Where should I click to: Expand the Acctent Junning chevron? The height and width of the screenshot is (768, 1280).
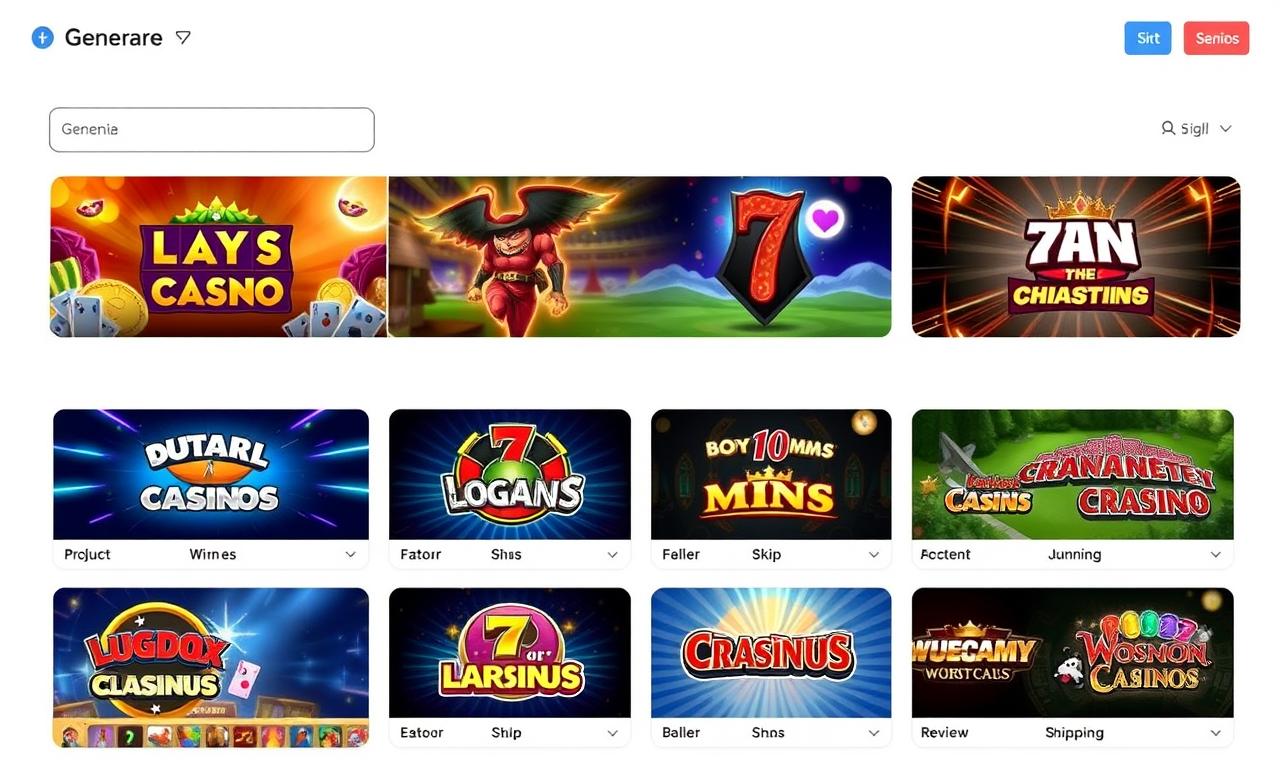pos(1215,554)
